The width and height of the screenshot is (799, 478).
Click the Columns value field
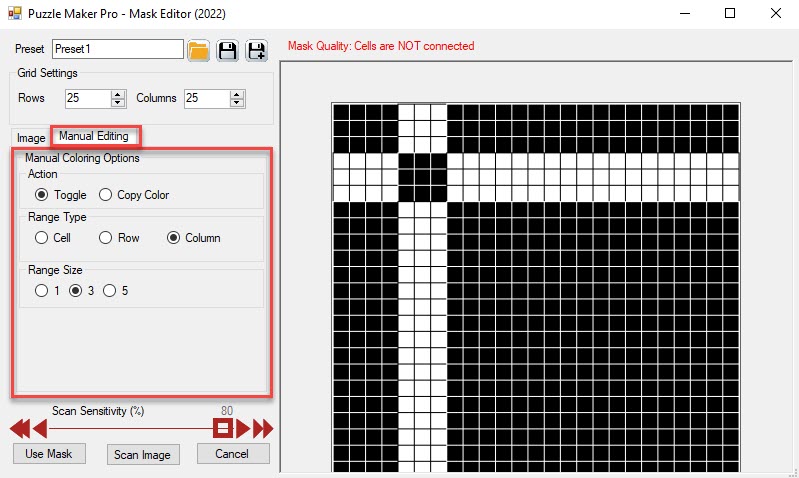207,98
